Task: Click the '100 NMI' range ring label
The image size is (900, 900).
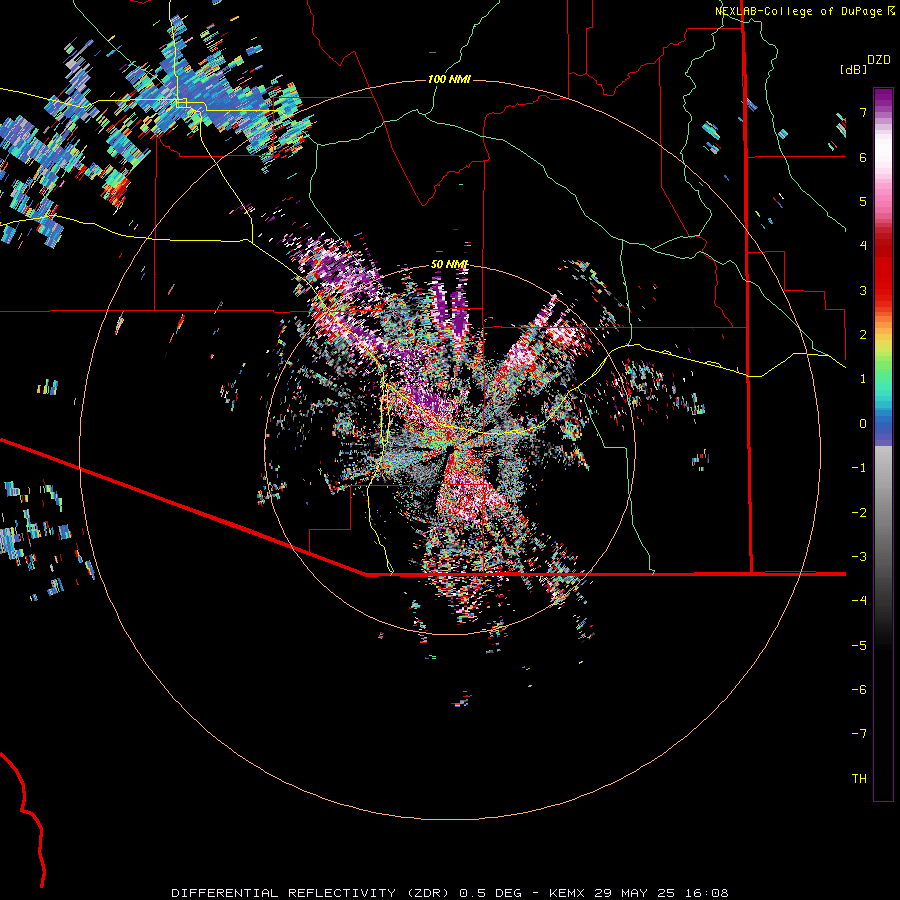Action: 449,79
